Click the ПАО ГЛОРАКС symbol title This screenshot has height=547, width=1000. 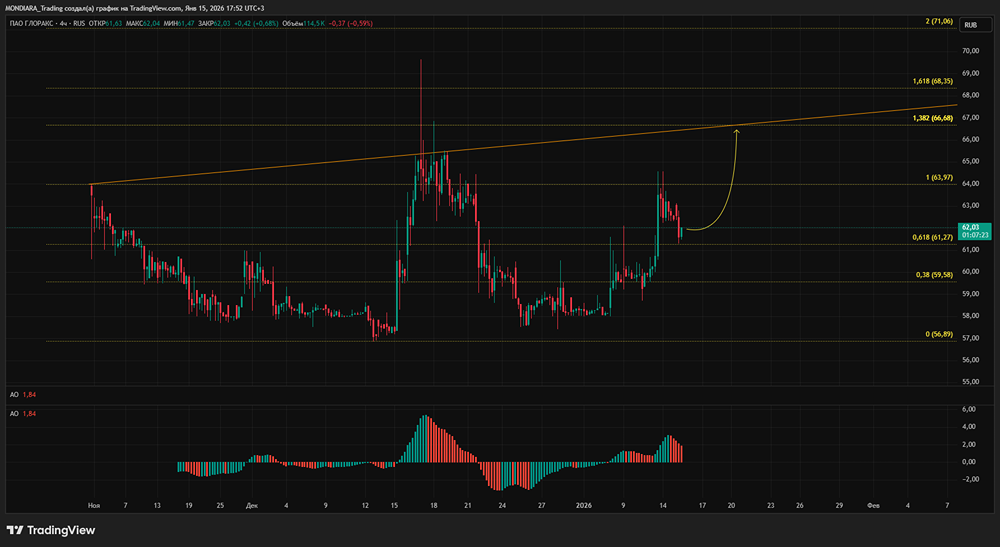coord(33,24)
